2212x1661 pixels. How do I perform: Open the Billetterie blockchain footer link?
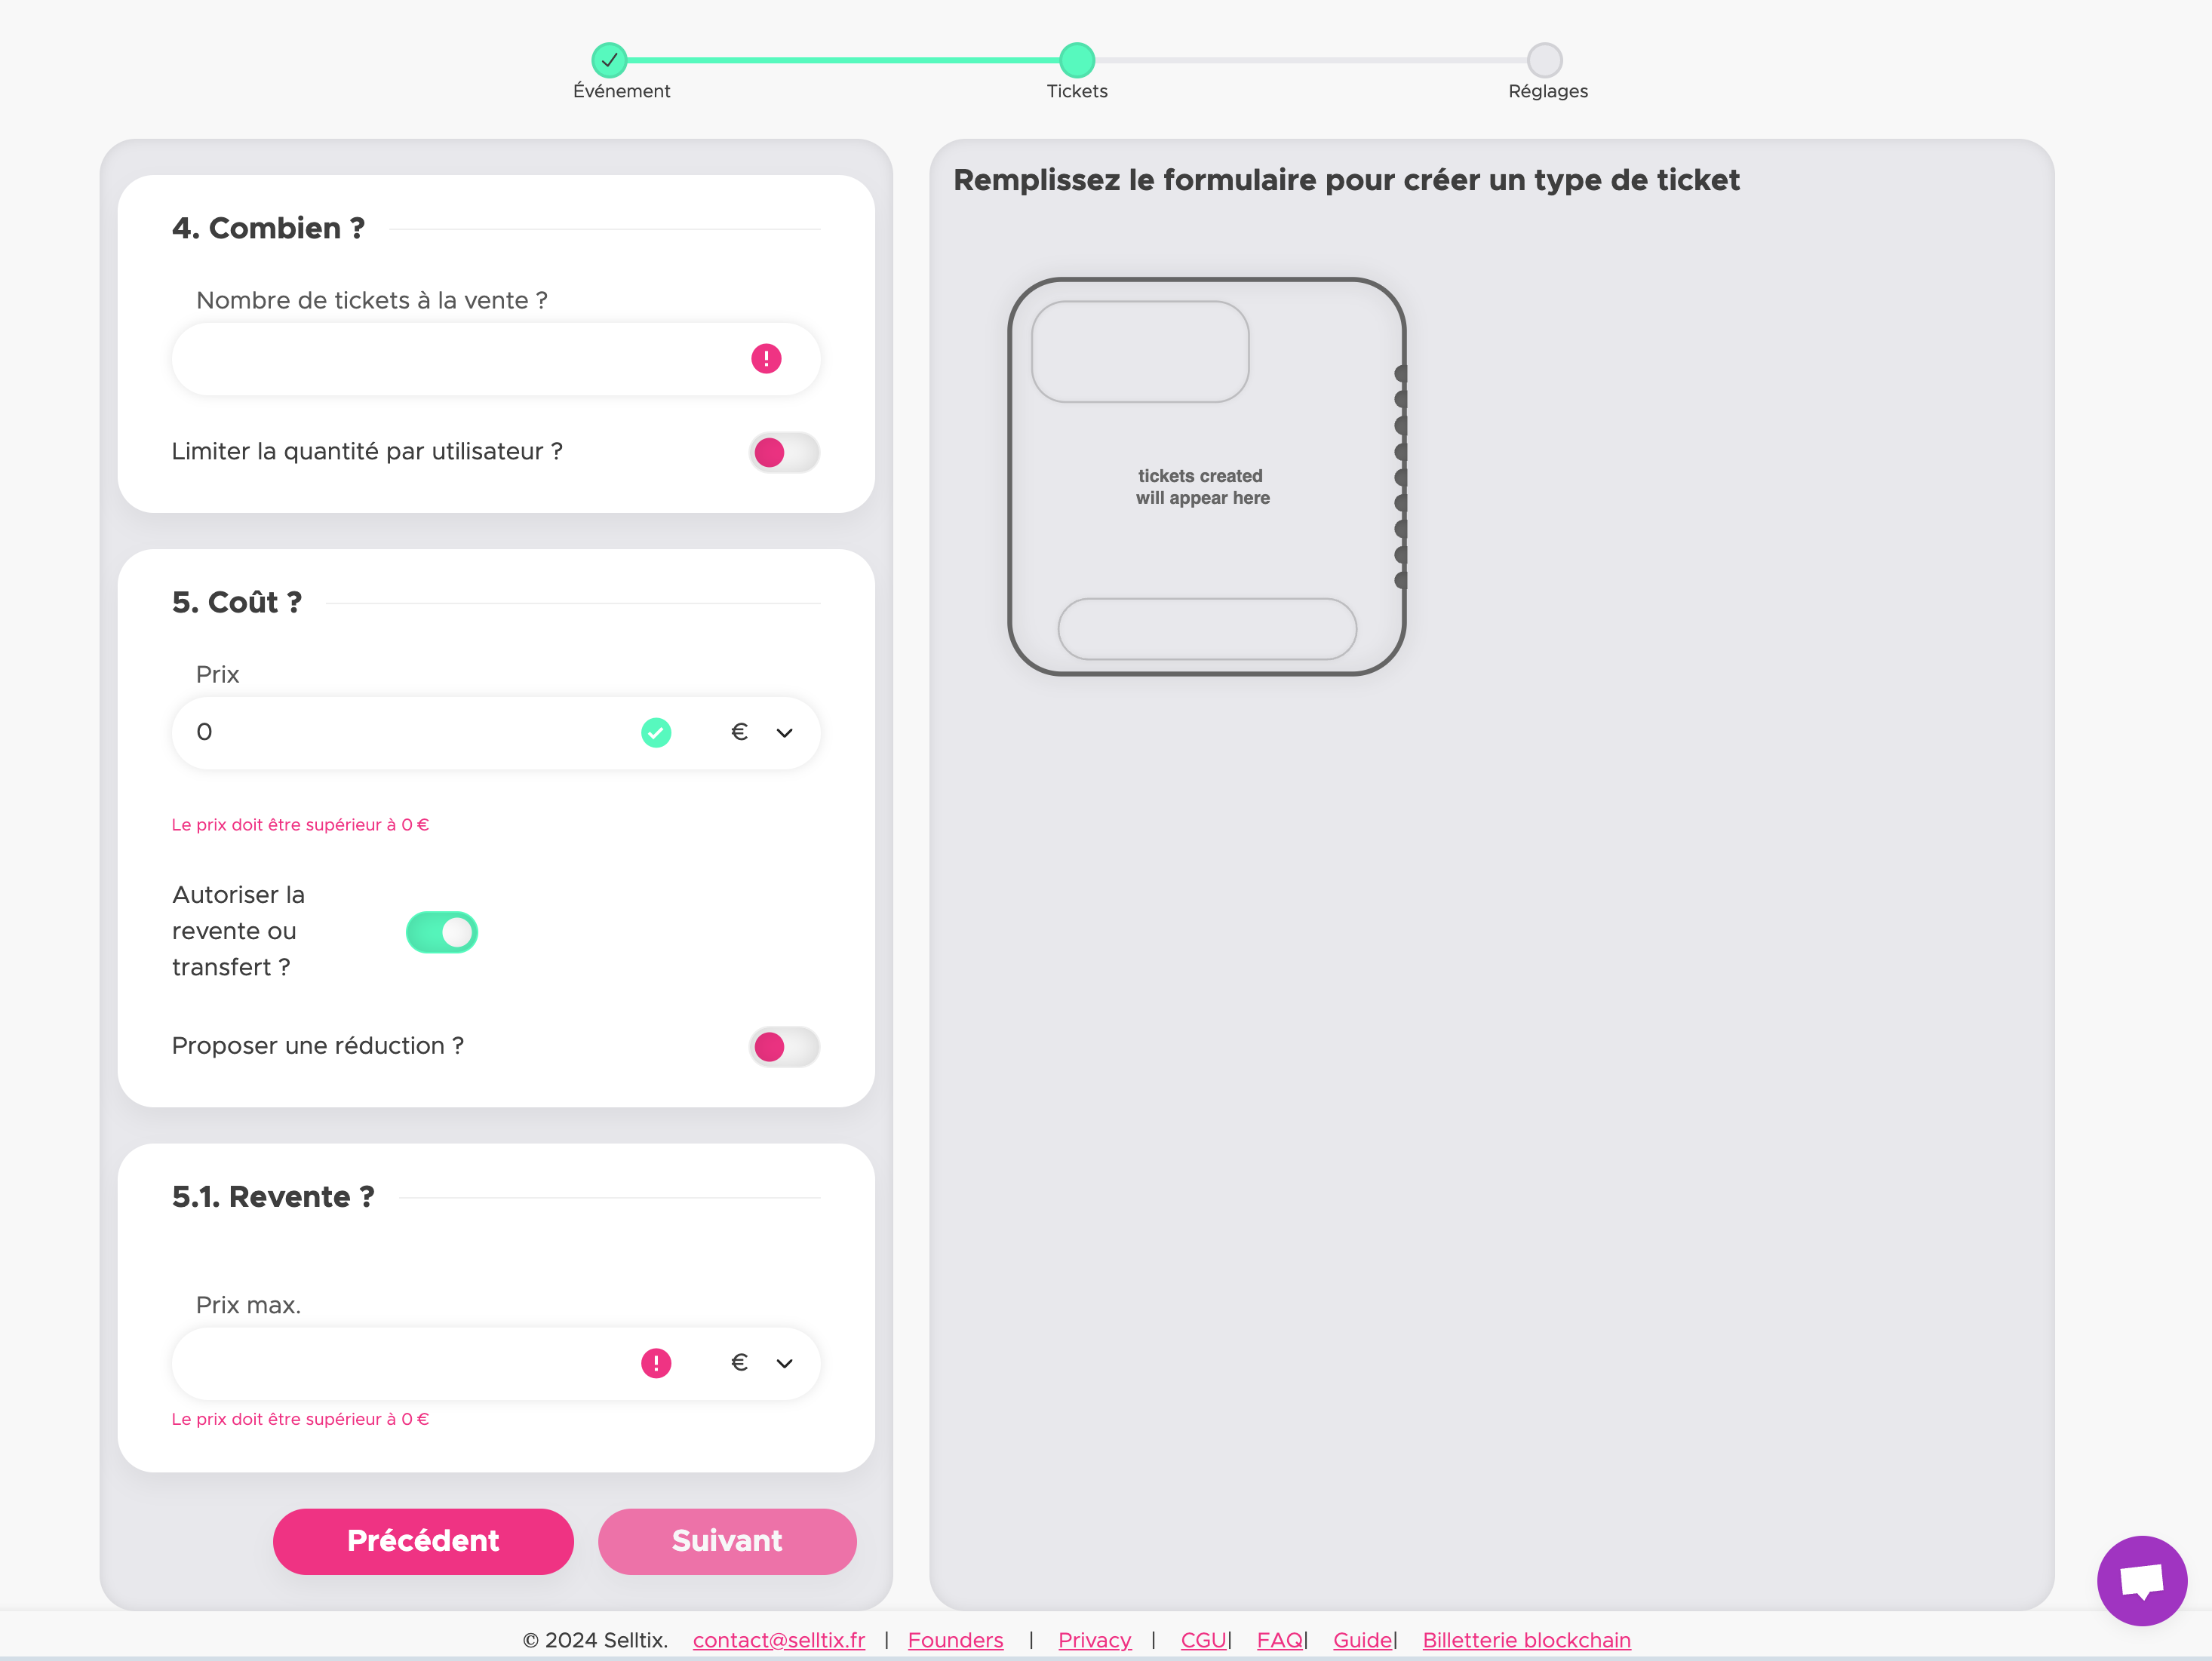(1526, 1640)
